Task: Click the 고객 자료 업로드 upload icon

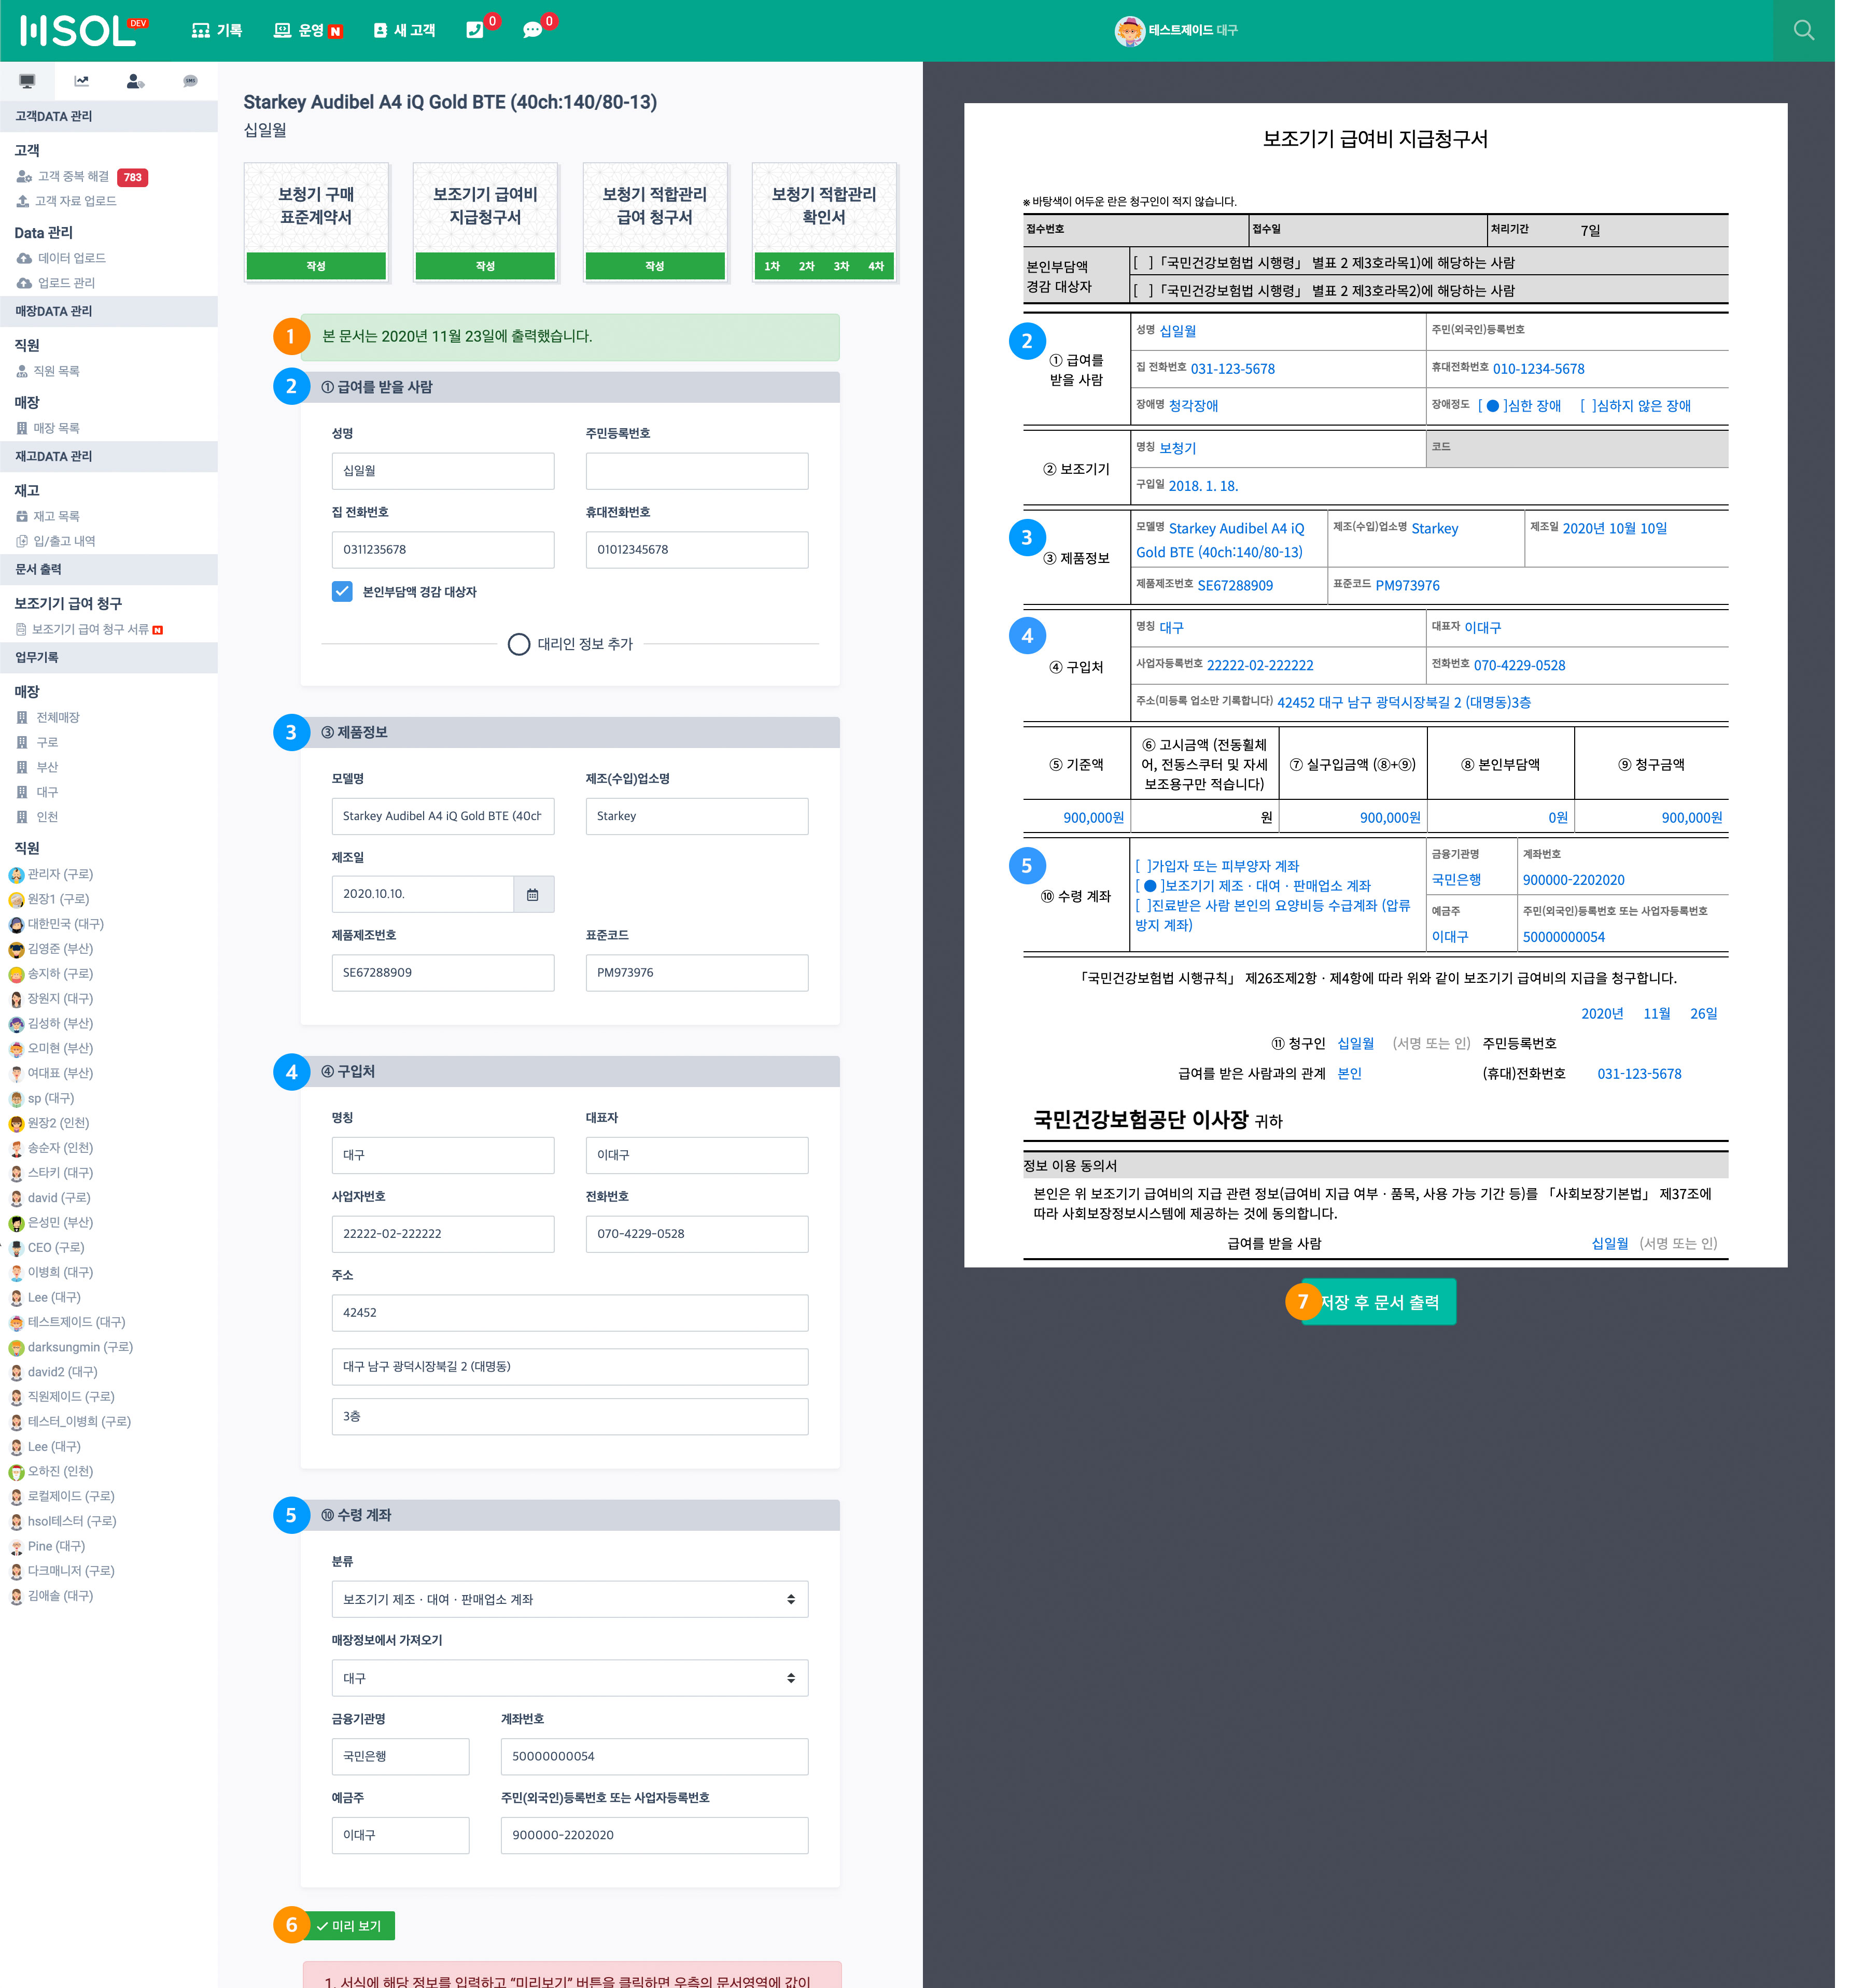Action: tap(22, 201)
